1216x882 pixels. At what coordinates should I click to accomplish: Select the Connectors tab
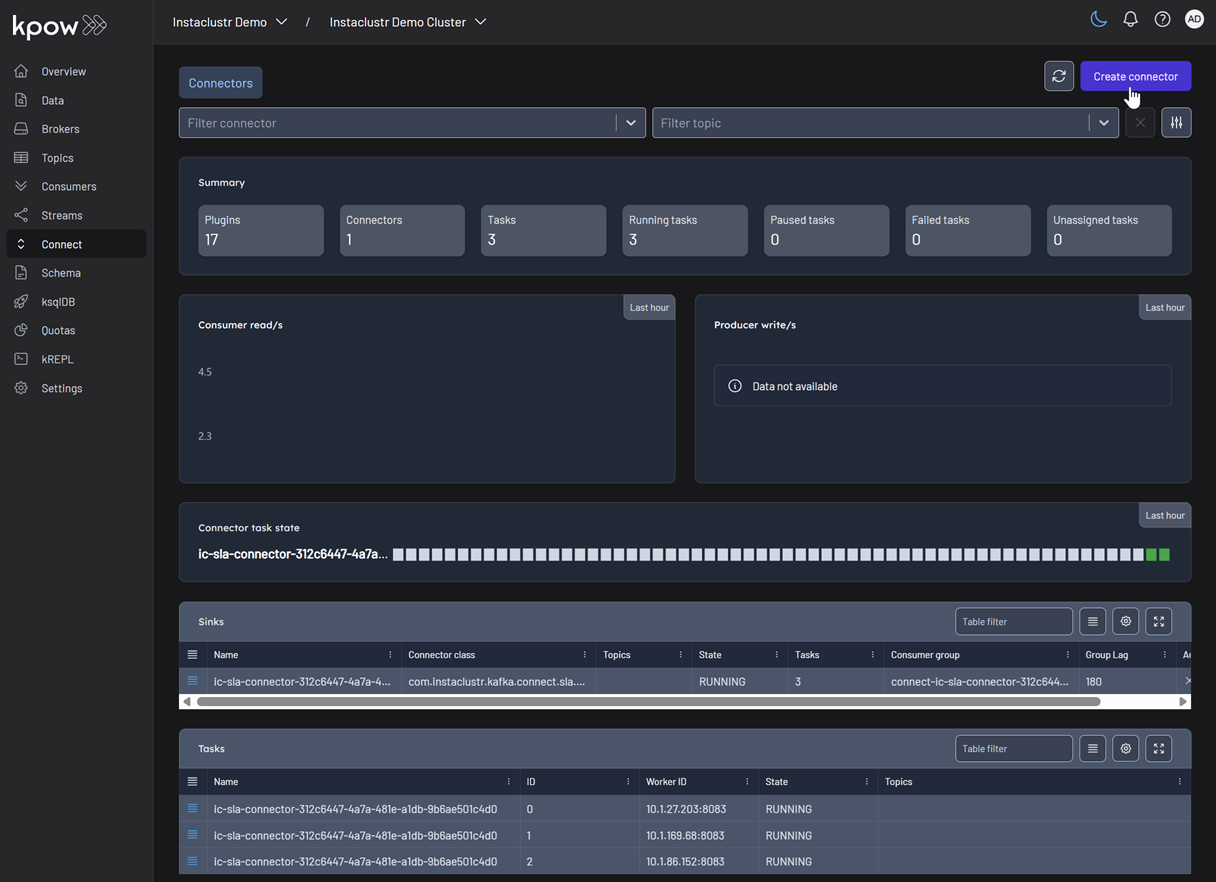220,82
